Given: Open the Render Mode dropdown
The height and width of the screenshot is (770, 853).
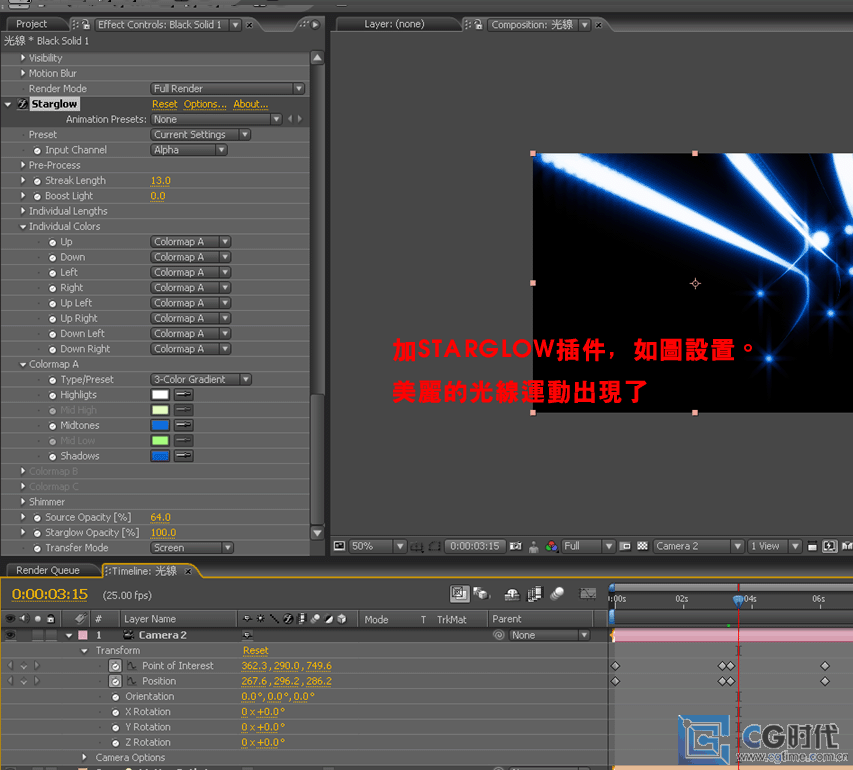Looking at the screenshot, I should [x=228, y=89].
